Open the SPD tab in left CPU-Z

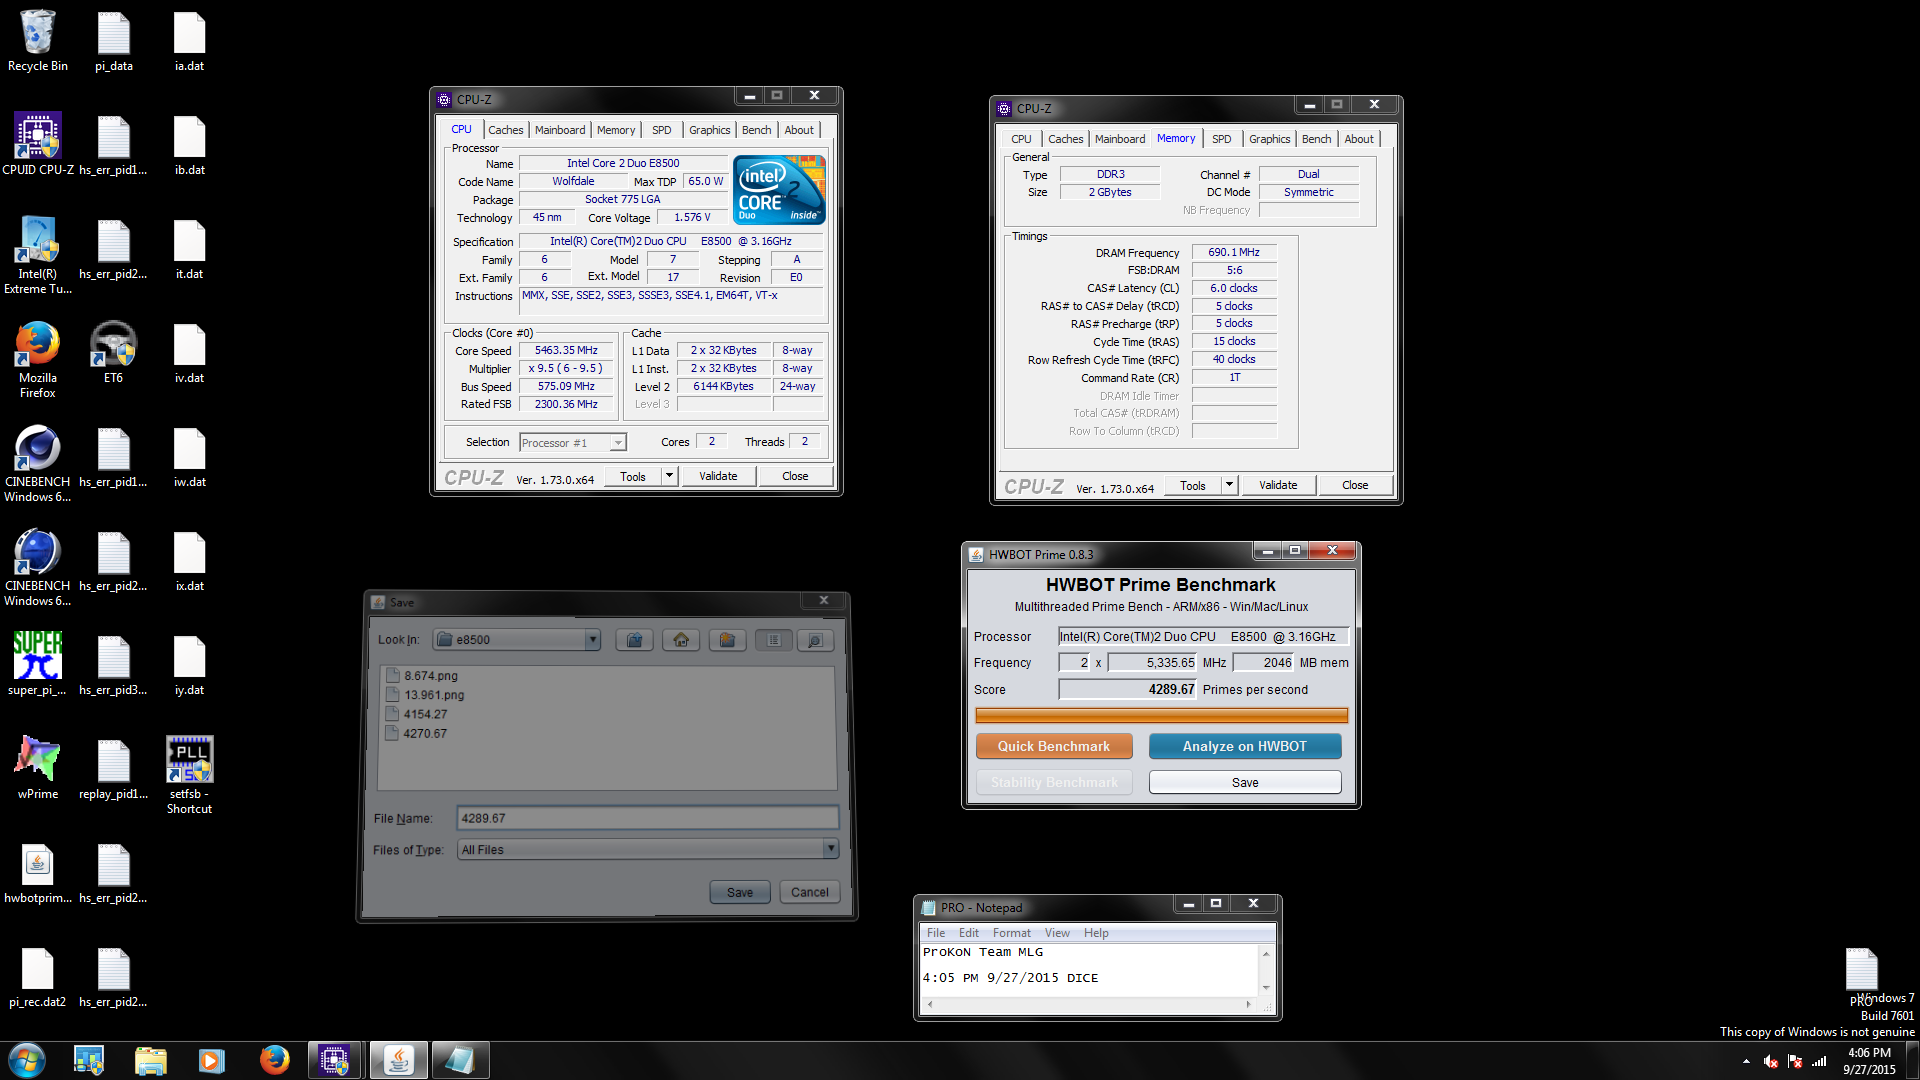pos(662,130)
